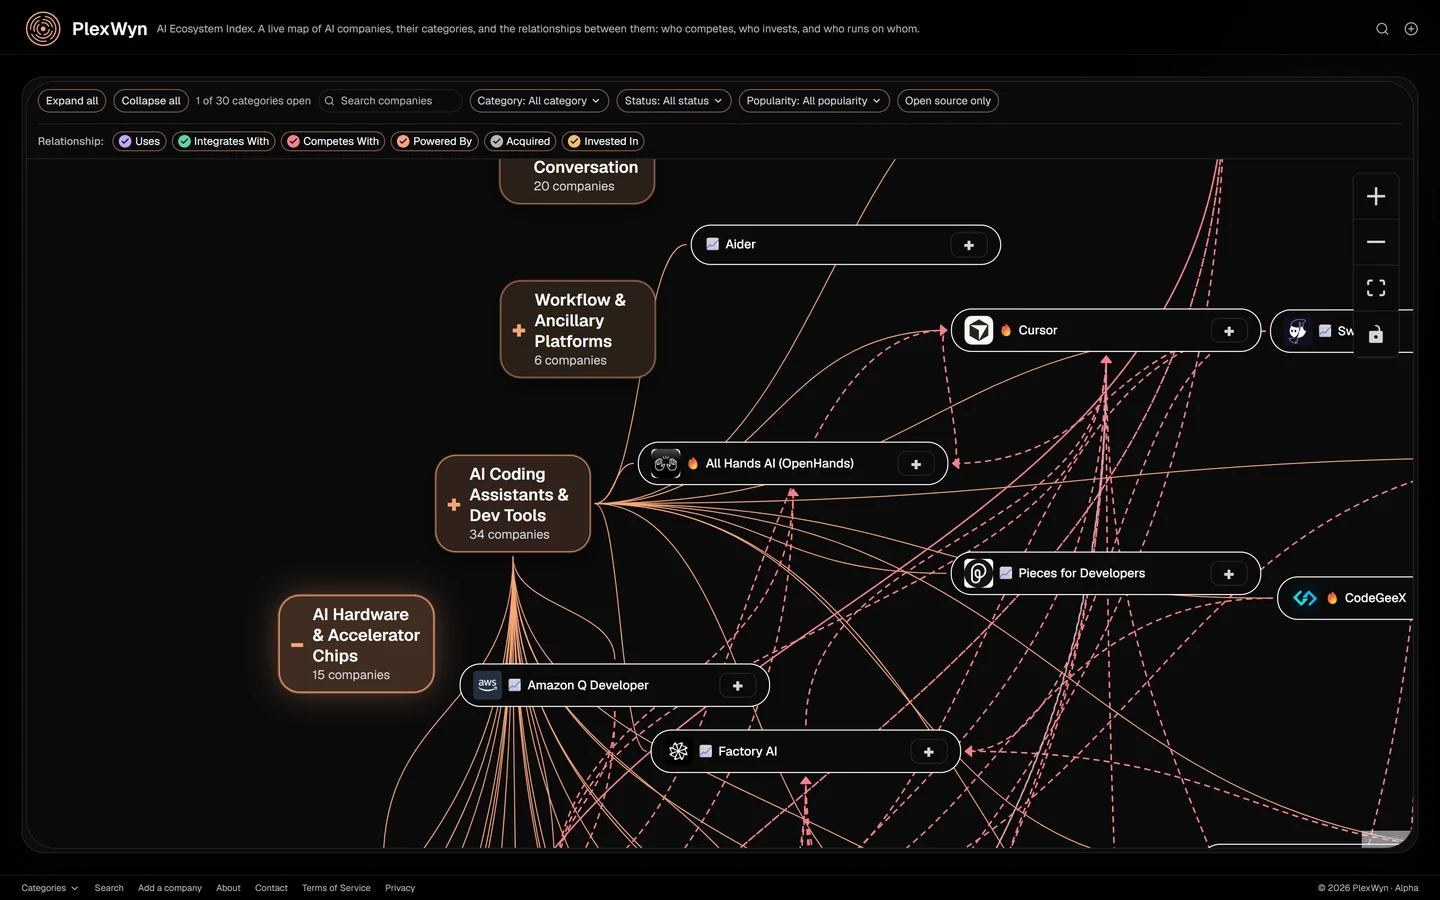Open the About page
Image resolution: width=1440 pixels, height=900 pixels.
[x=228, y=888]
